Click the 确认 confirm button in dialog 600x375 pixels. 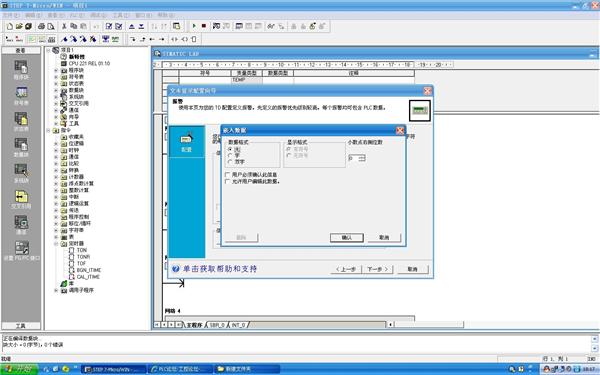(347, 238)
